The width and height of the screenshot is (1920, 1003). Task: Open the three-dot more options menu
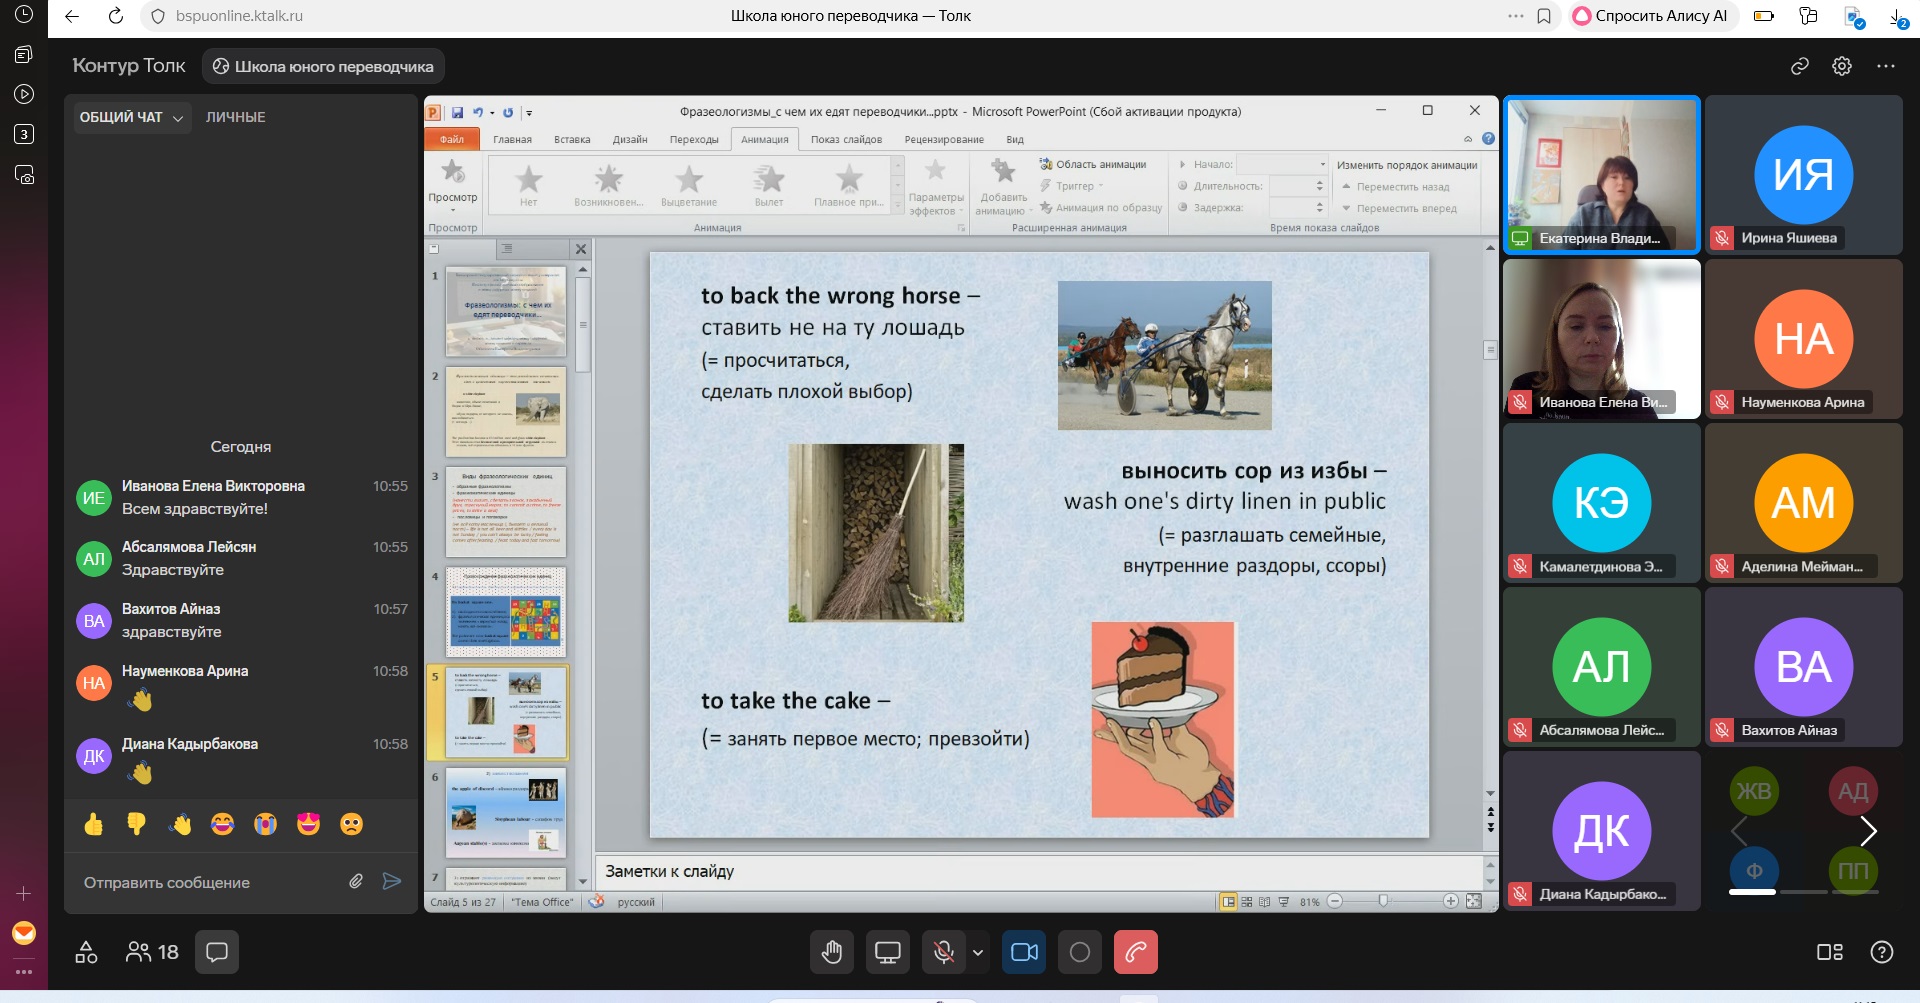click(1885, 66)
